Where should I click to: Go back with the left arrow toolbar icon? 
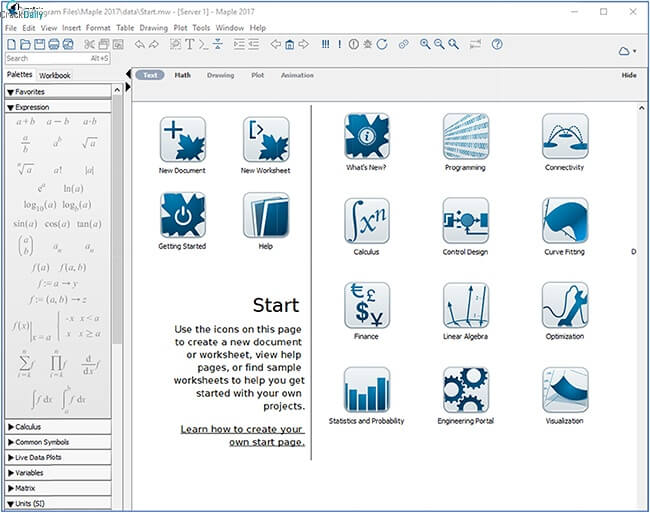pyautogui.click(x=276, y=44)
